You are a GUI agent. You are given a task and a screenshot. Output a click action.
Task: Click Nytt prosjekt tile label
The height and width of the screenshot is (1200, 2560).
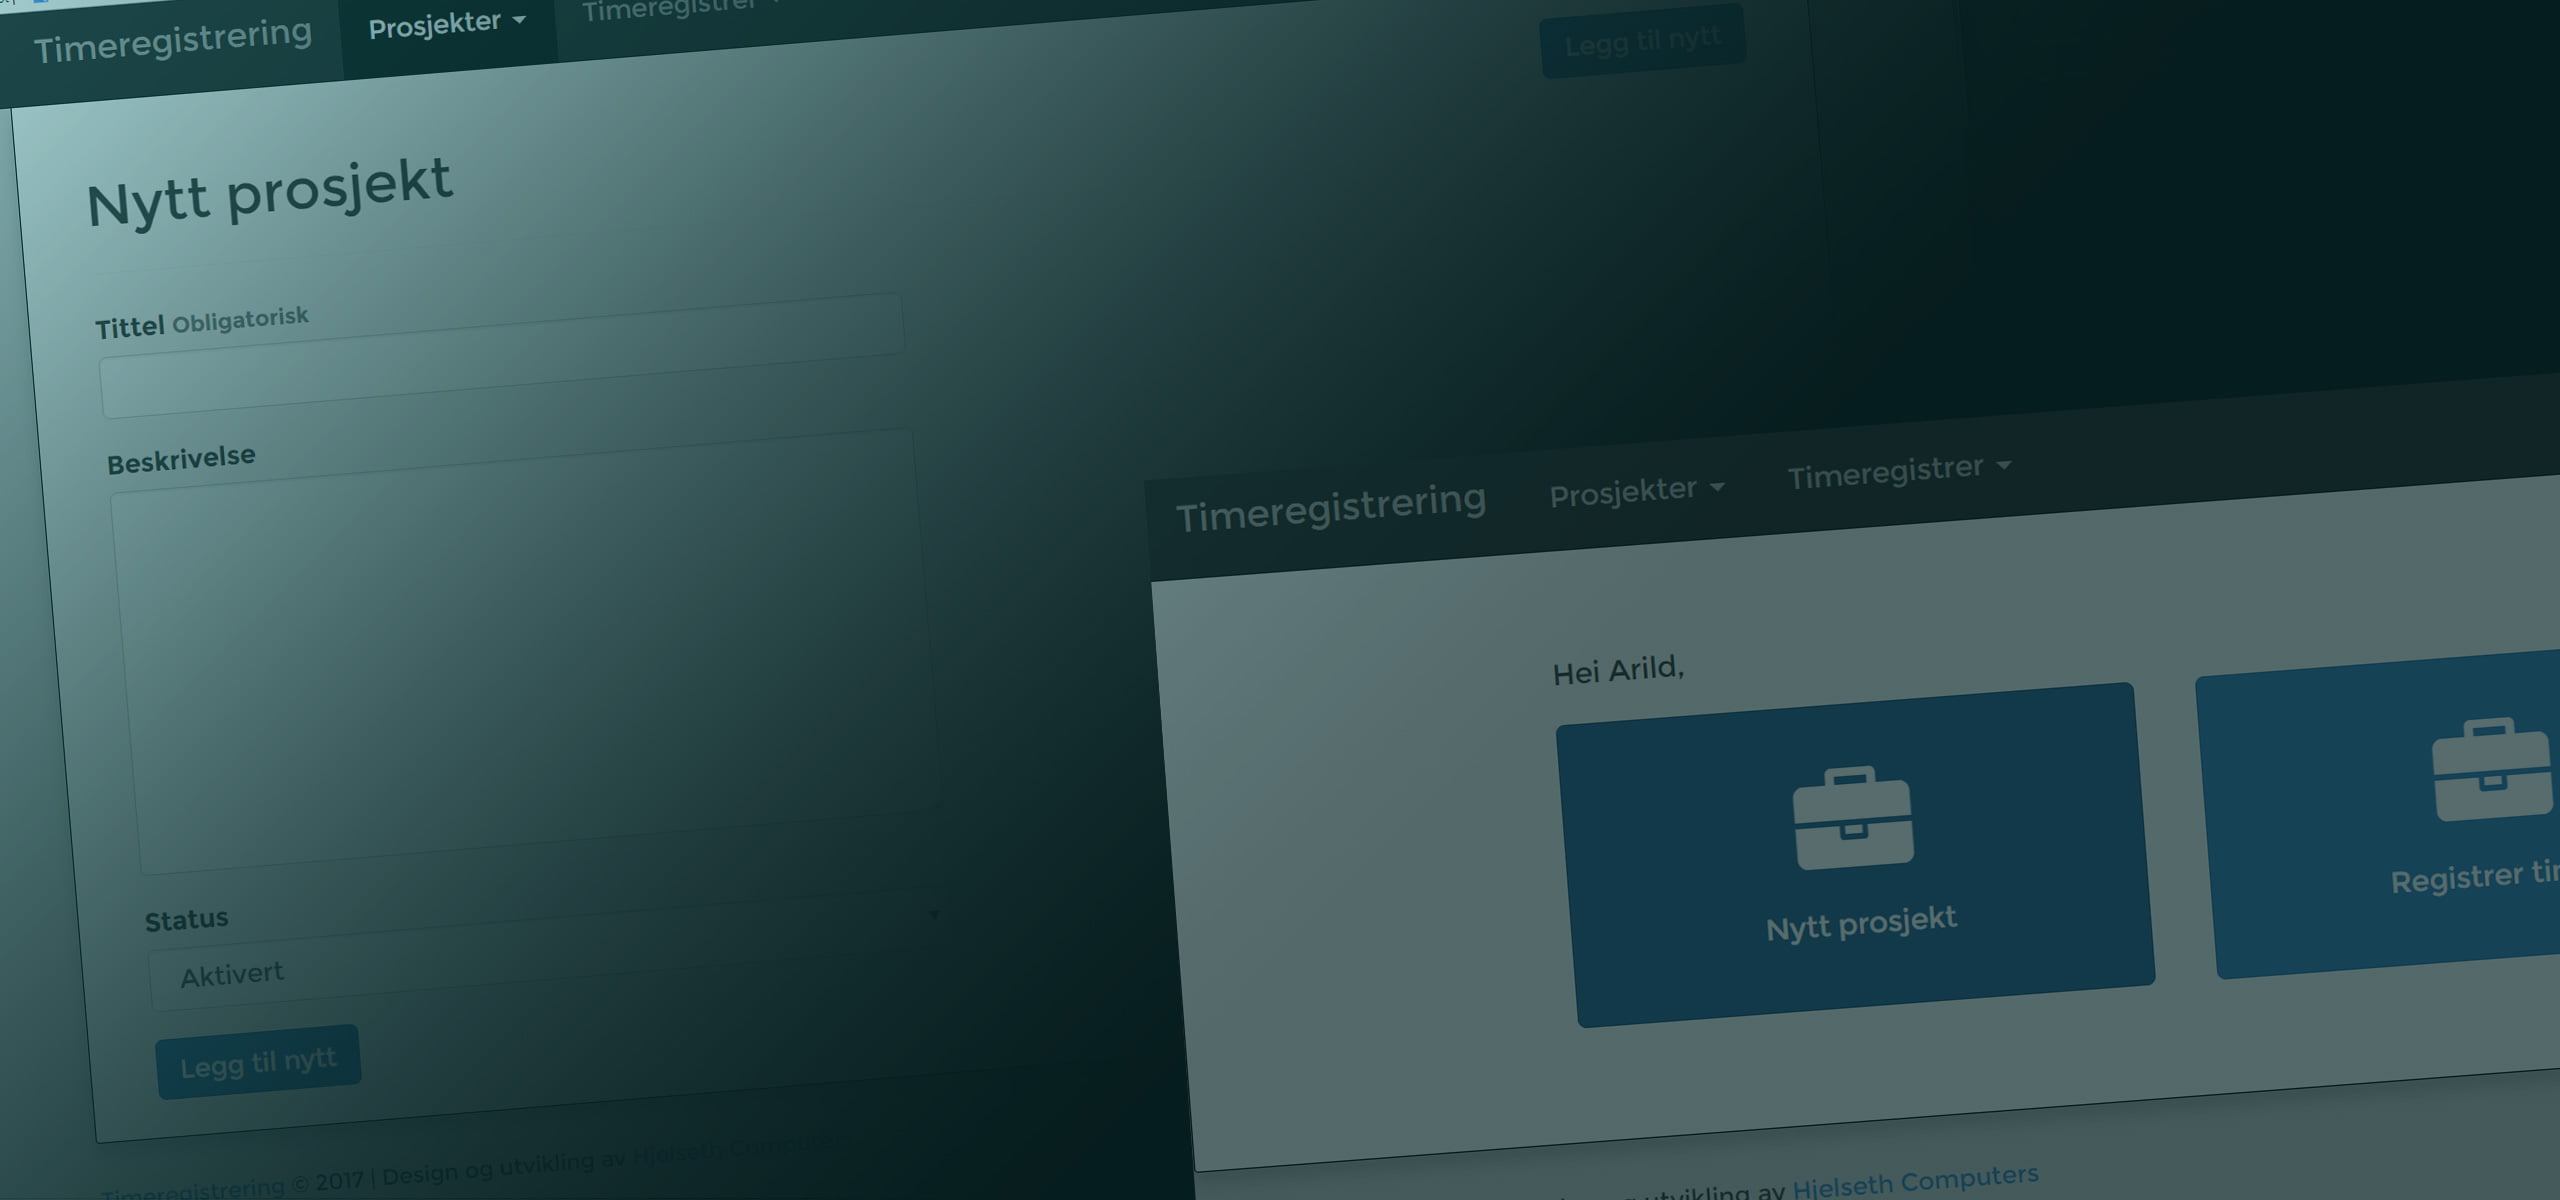pos(1861,922)
